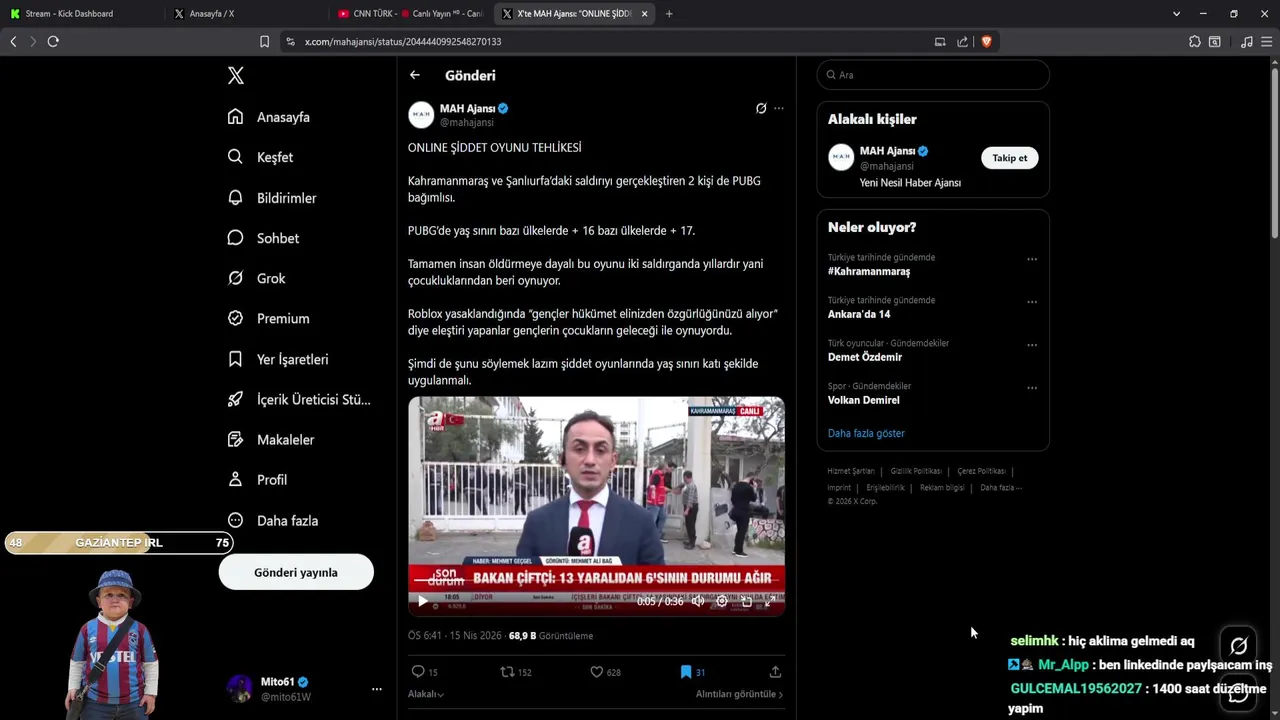This screenshot has height=720, width=1280.
Task: Click the Makaleler icon in sidebar
Action: tap(235, 439)
